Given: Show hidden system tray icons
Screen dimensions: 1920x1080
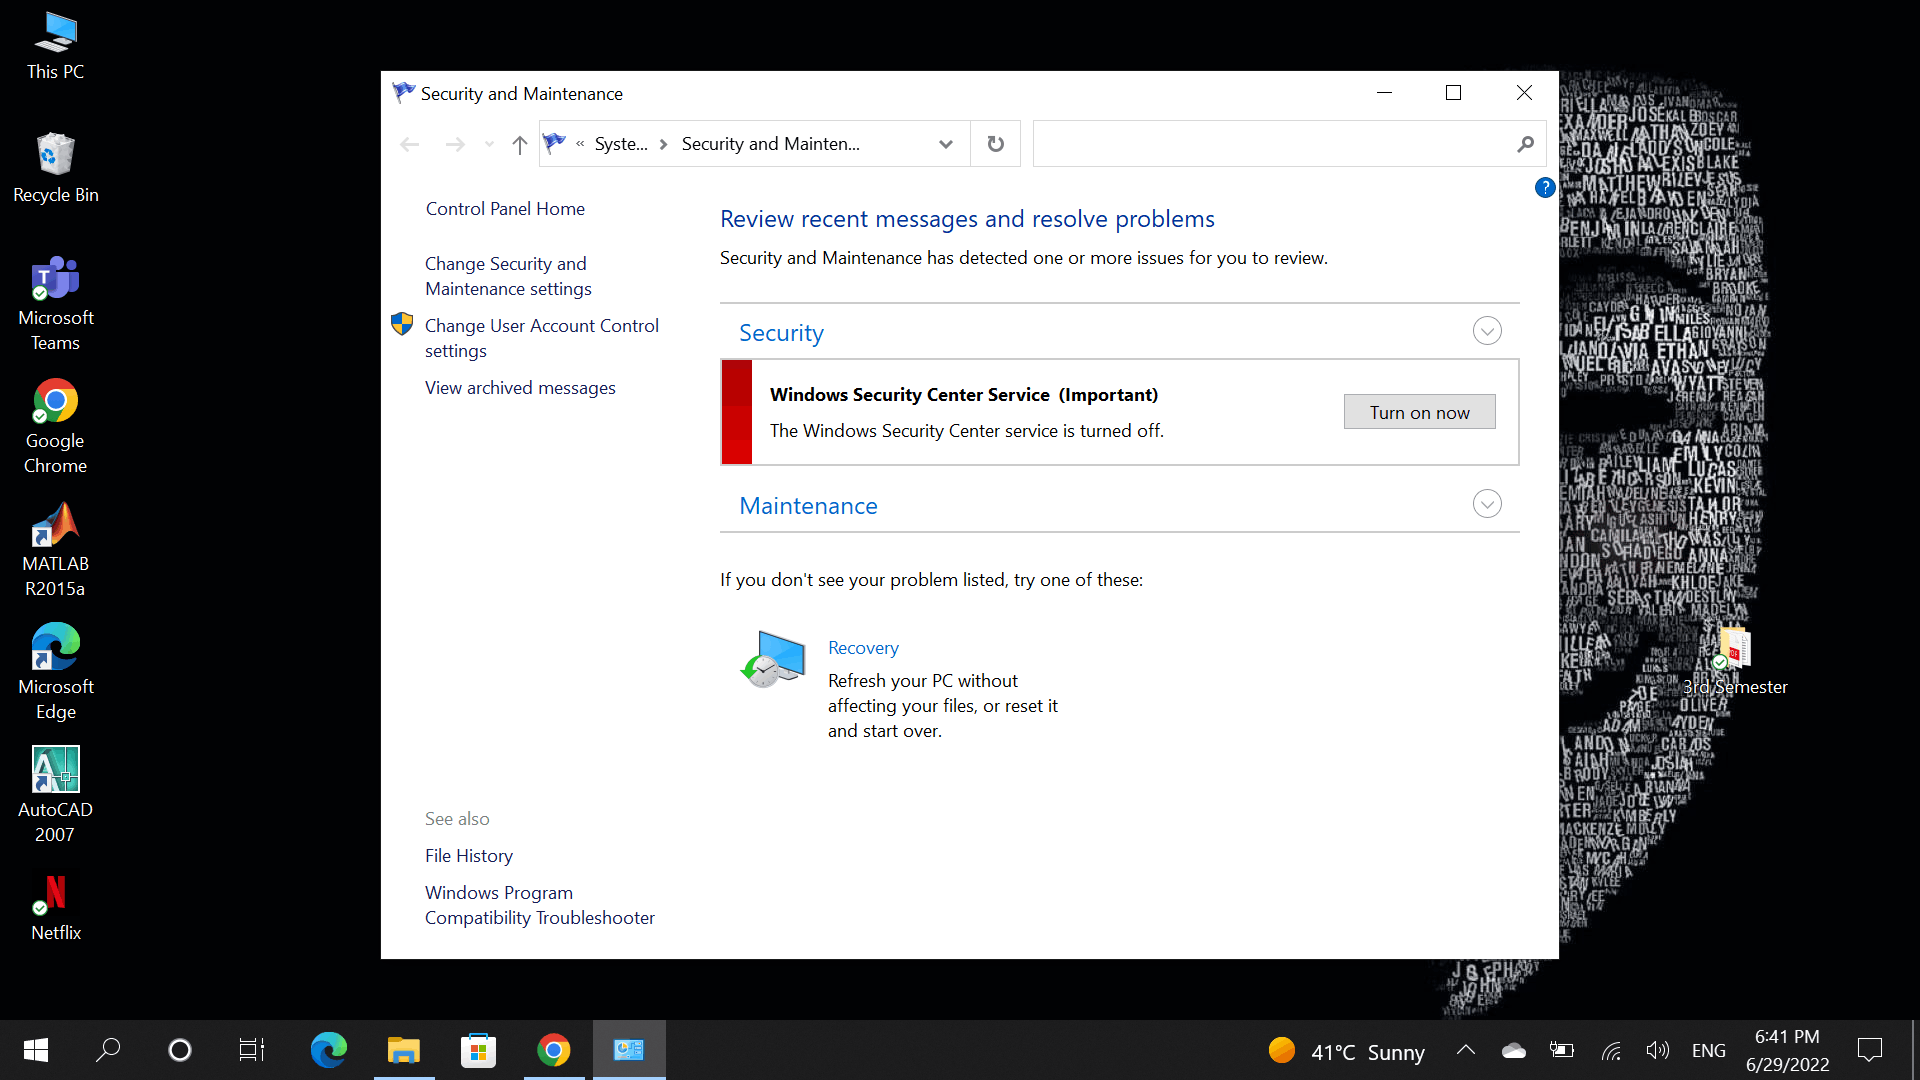Looking at the screenshot, I should [x=1466, y=1050].
